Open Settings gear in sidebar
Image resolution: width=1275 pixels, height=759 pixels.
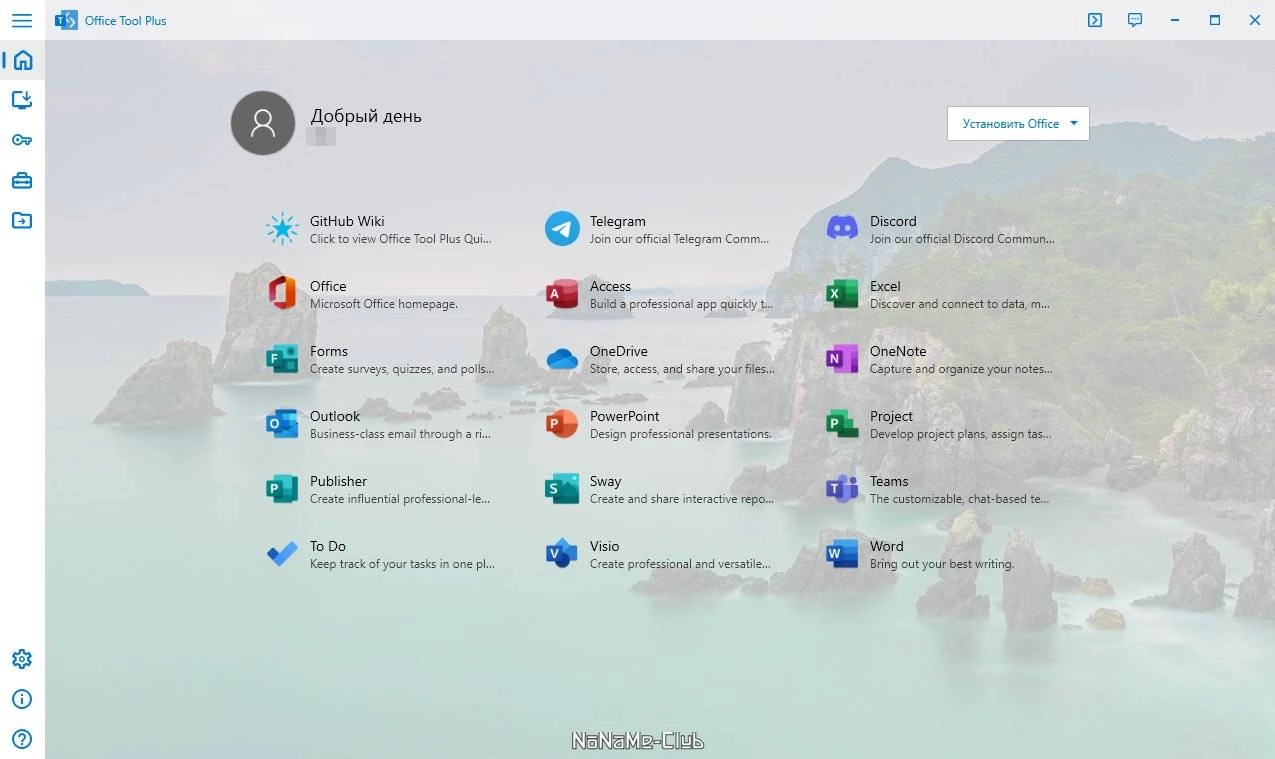pos(22,659)
